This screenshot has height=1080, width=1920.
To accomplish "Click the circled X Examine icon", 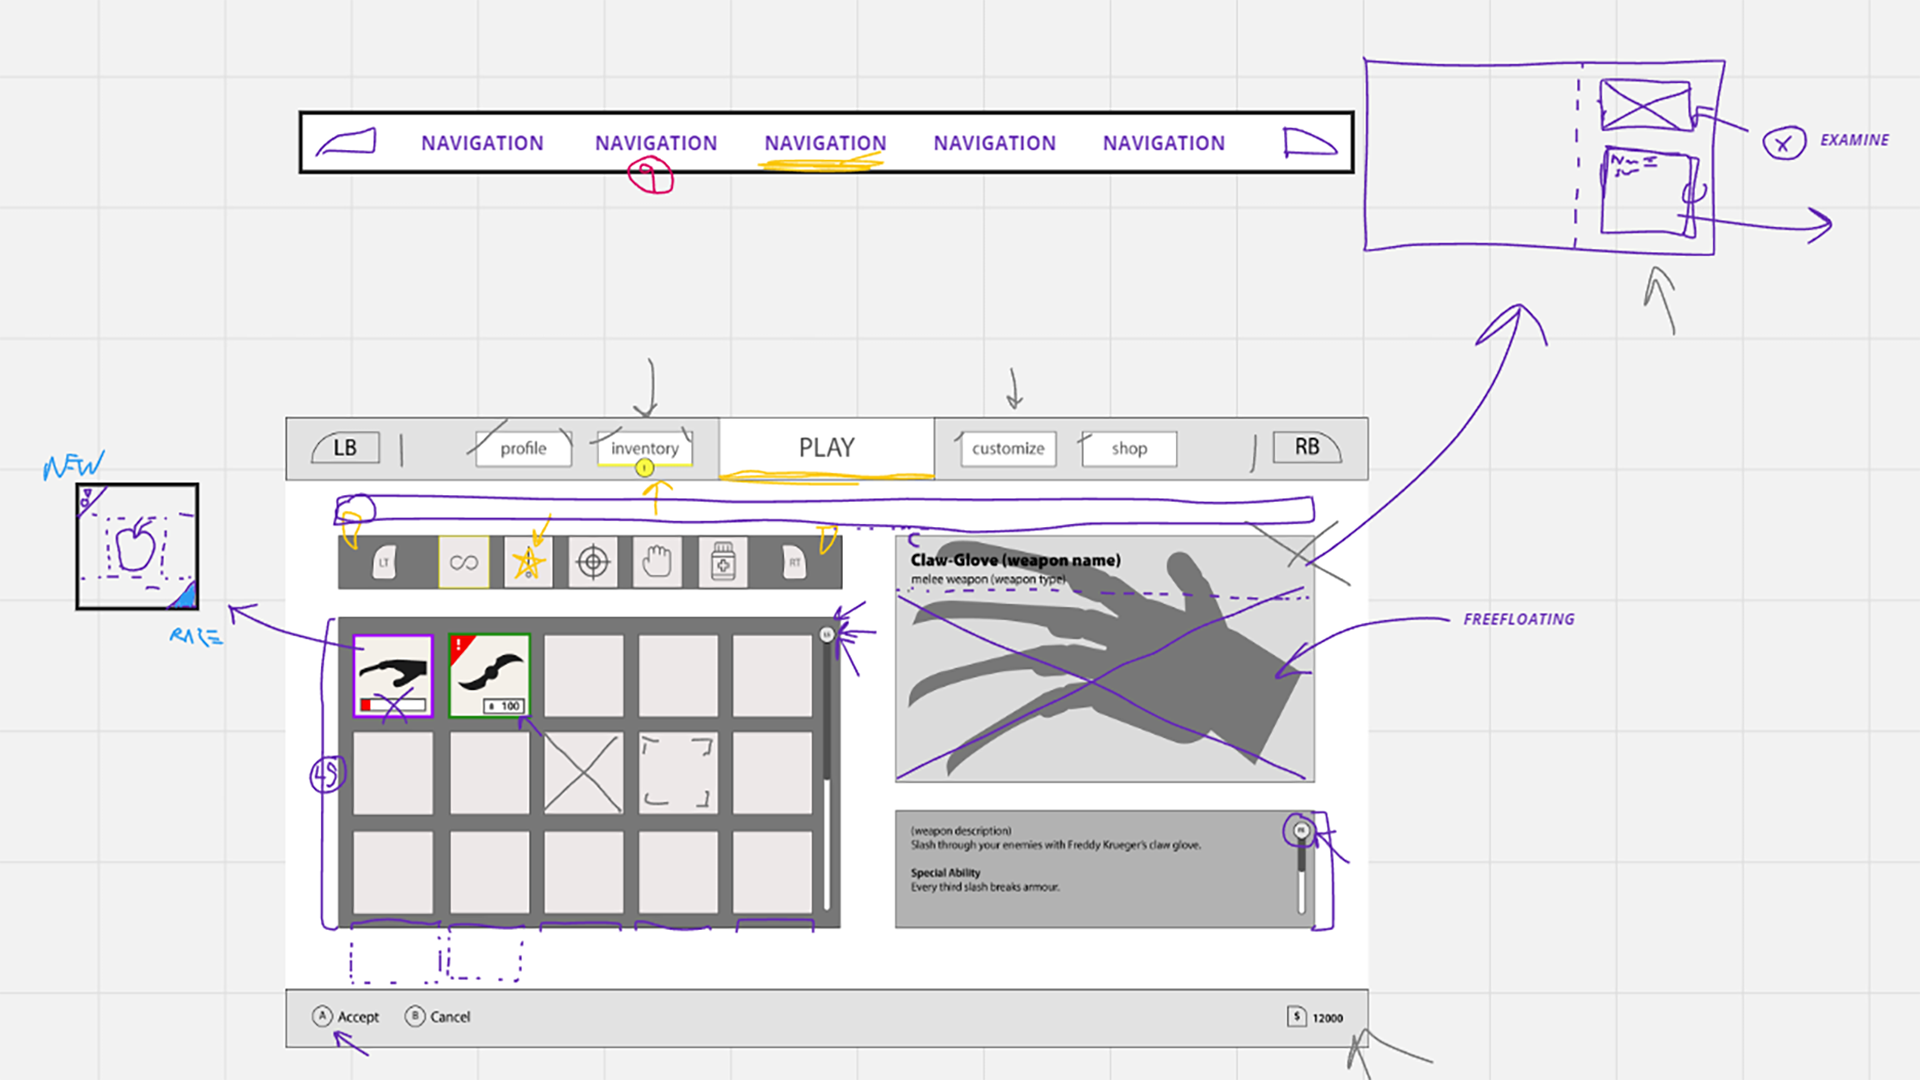I will tap(1783, 143).
